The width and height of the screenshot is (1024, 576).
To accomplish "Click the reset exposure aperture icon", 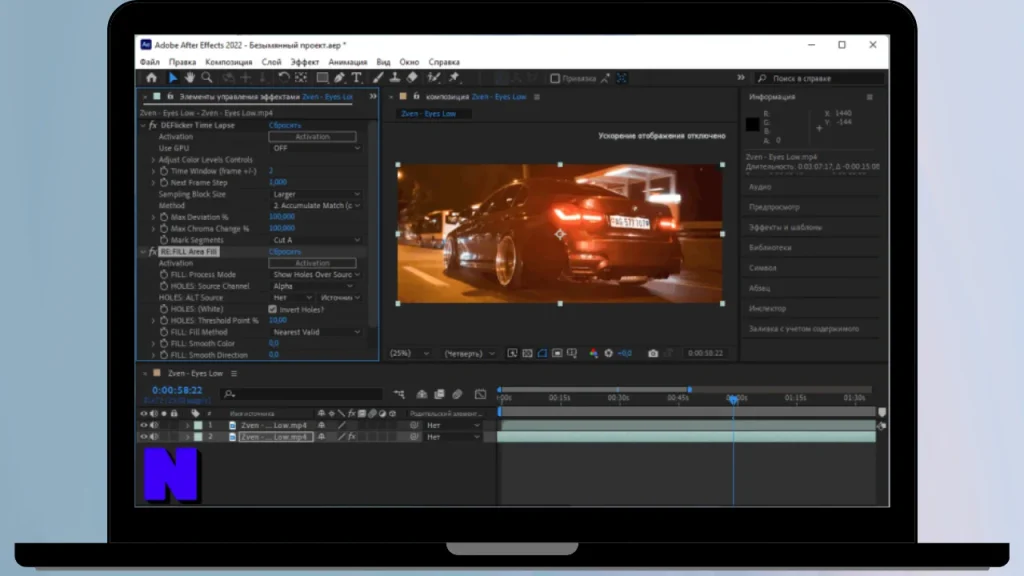I will coord(608,353).
